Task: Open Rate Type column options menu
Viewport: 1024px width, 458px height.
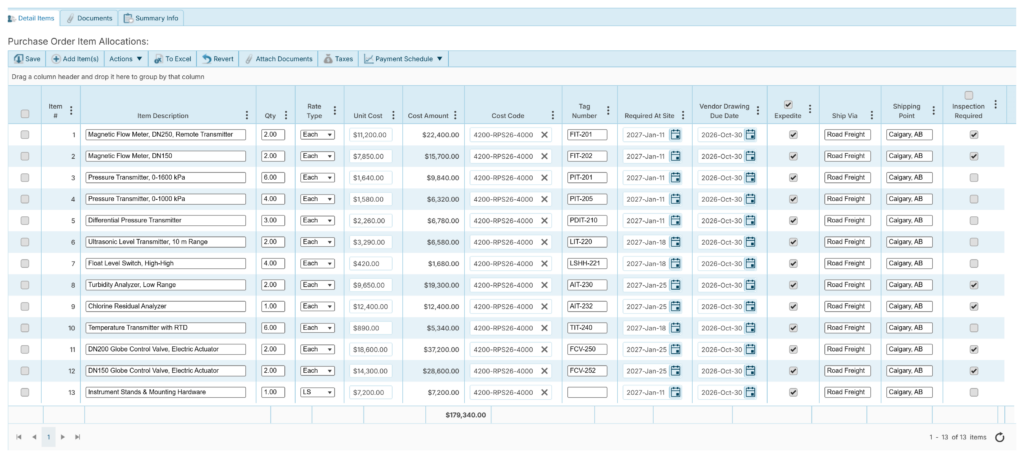Action: tap(335, 110)
